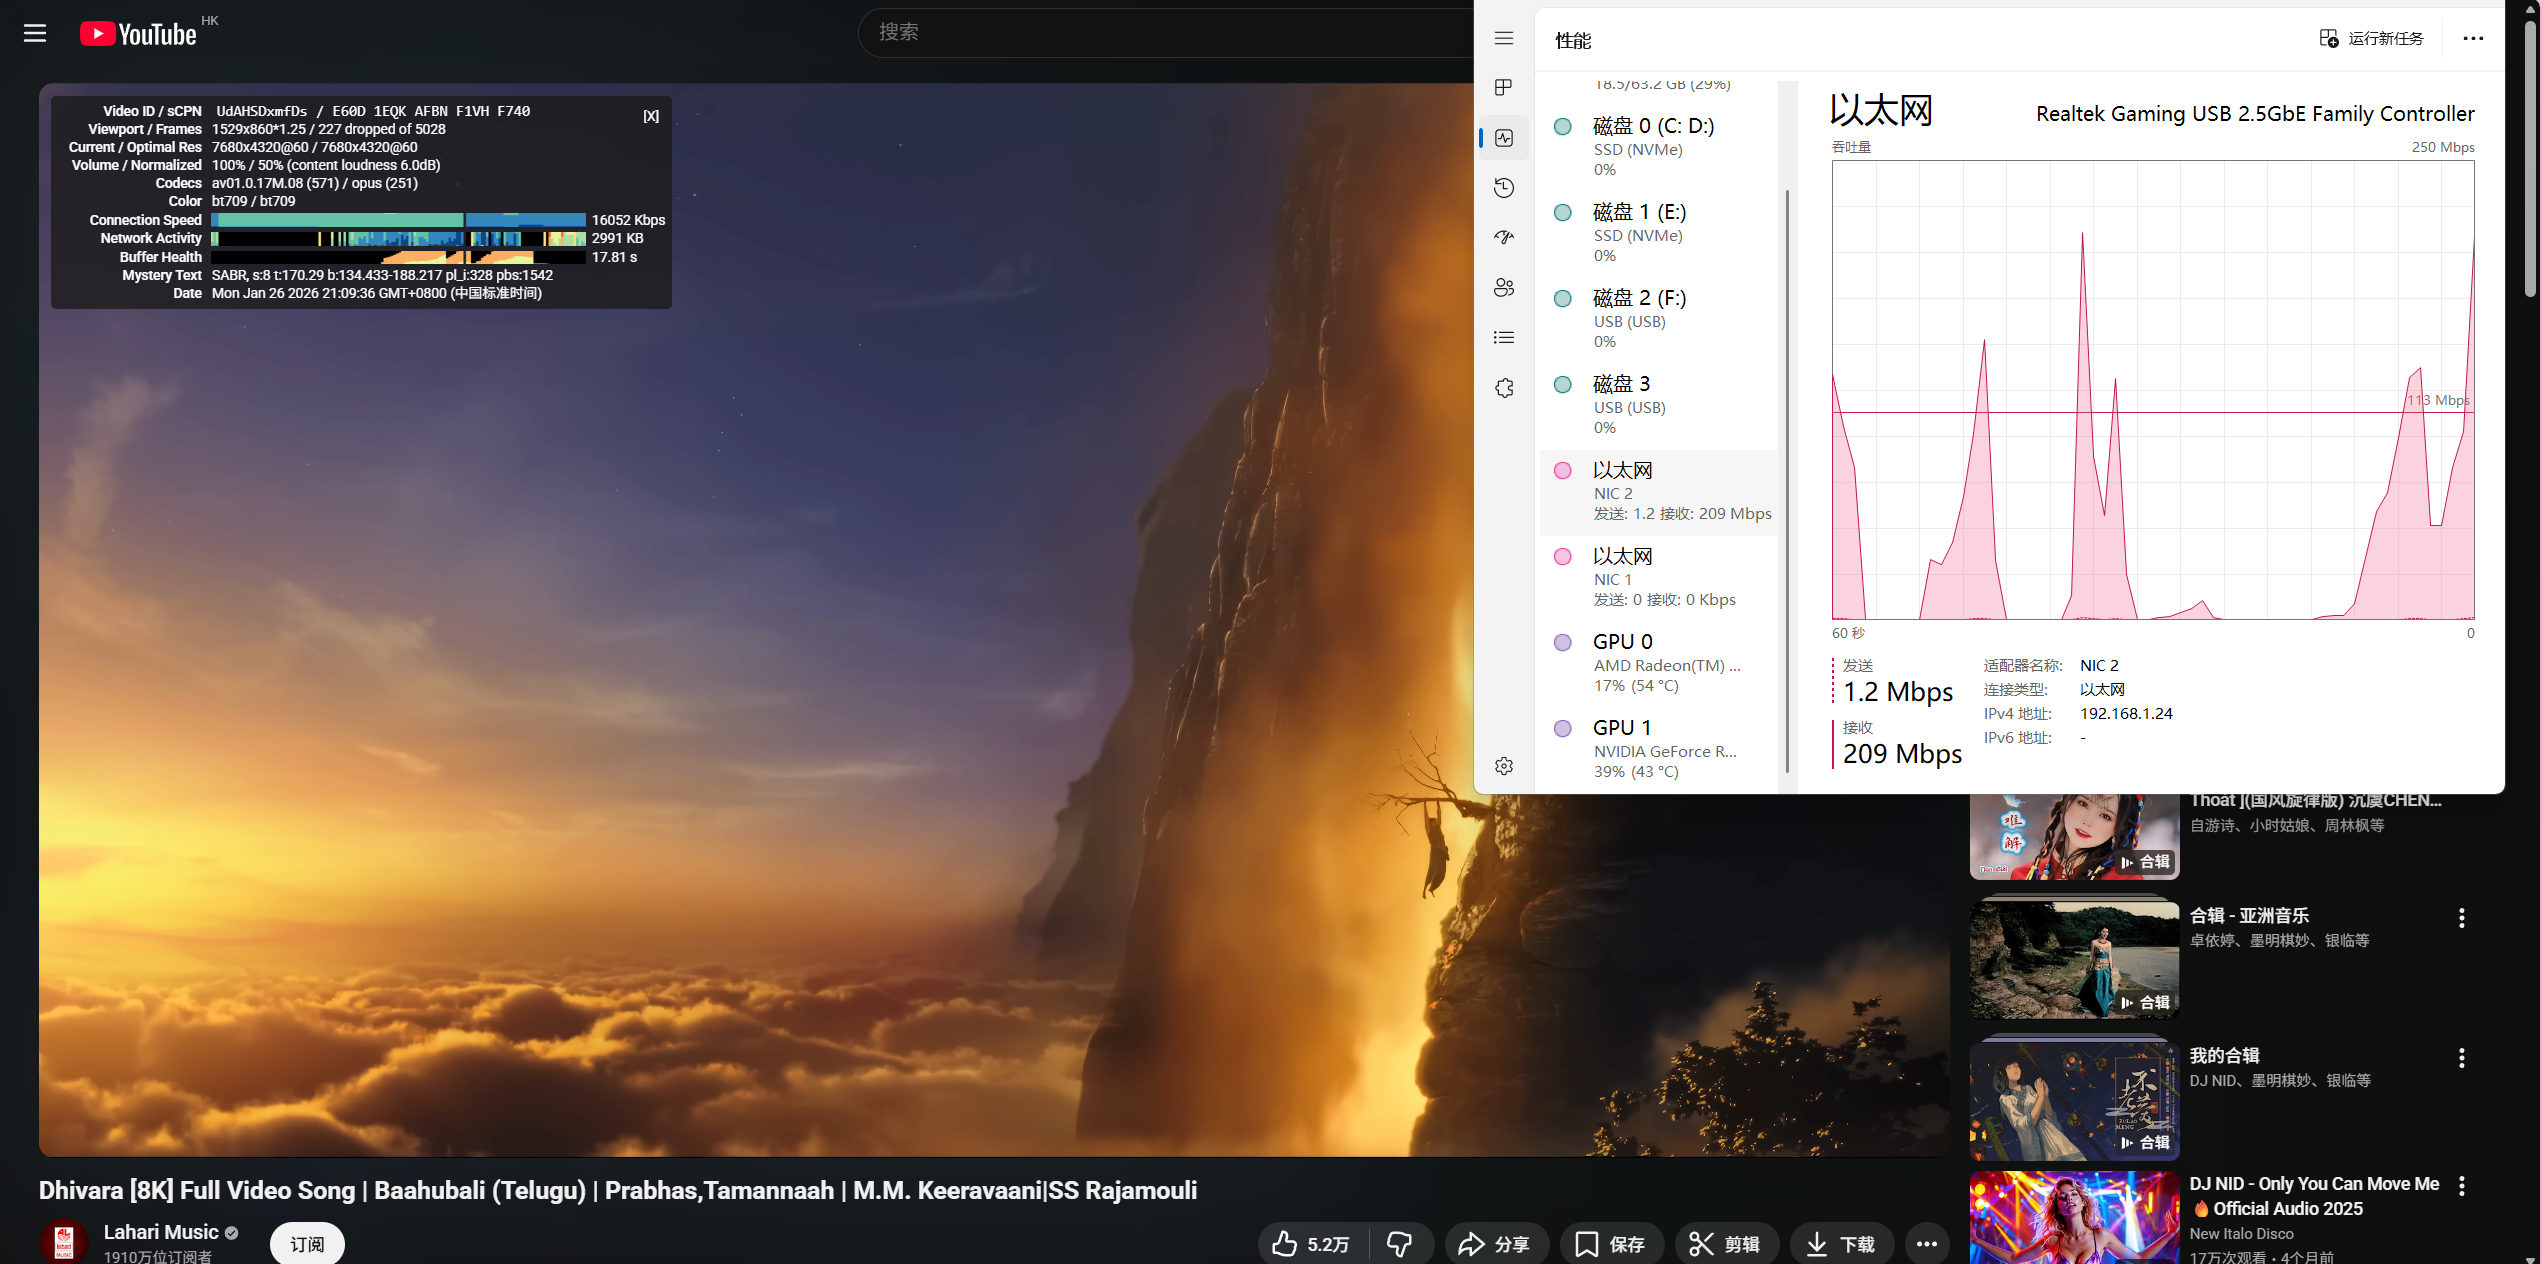The height and width of the screenshot is (1264, 2544).
Task: Open Services tab puzzle icon
Action: [x=1503, y=388]
